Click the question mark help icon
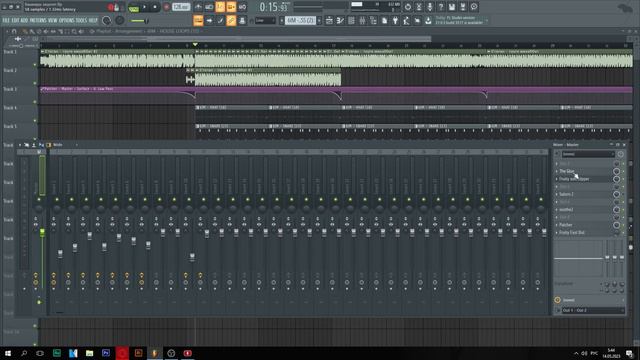Viewport: 640px width, 360px height. [x=441, y=7]
